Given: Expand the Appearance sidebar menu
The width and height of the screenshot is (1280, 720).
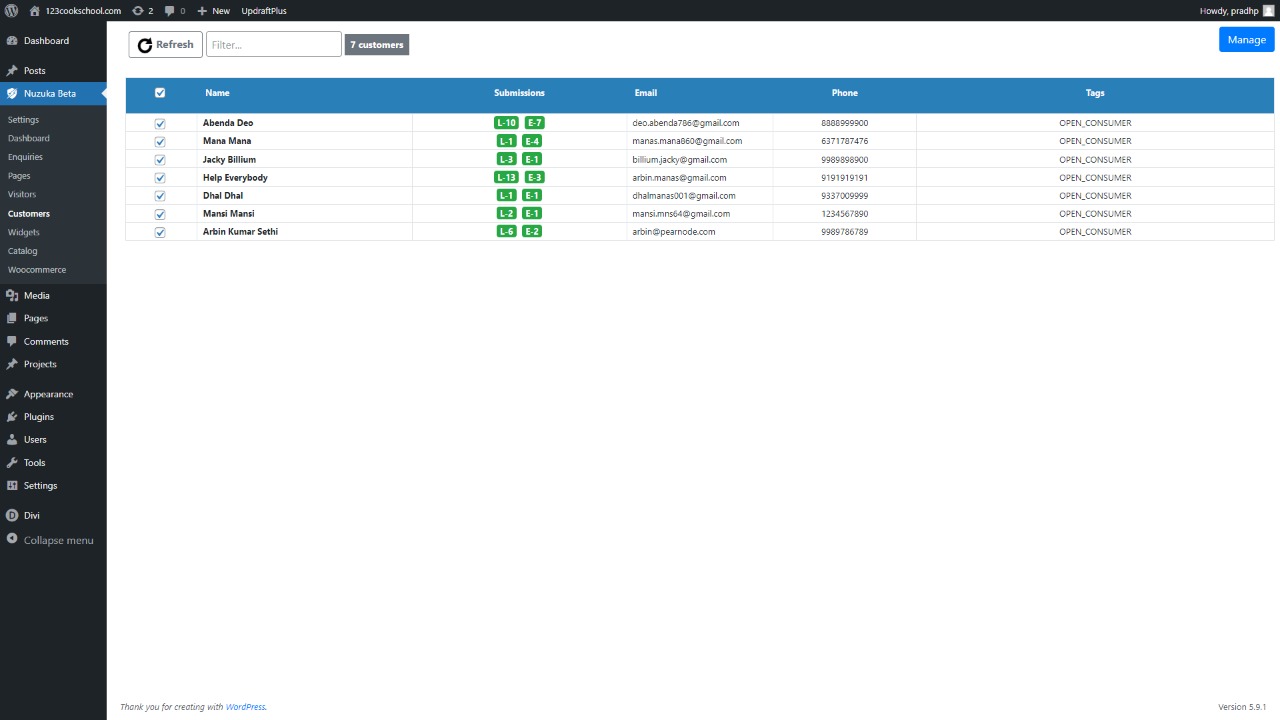Looking at the screenshot, I should pos(48,394).
